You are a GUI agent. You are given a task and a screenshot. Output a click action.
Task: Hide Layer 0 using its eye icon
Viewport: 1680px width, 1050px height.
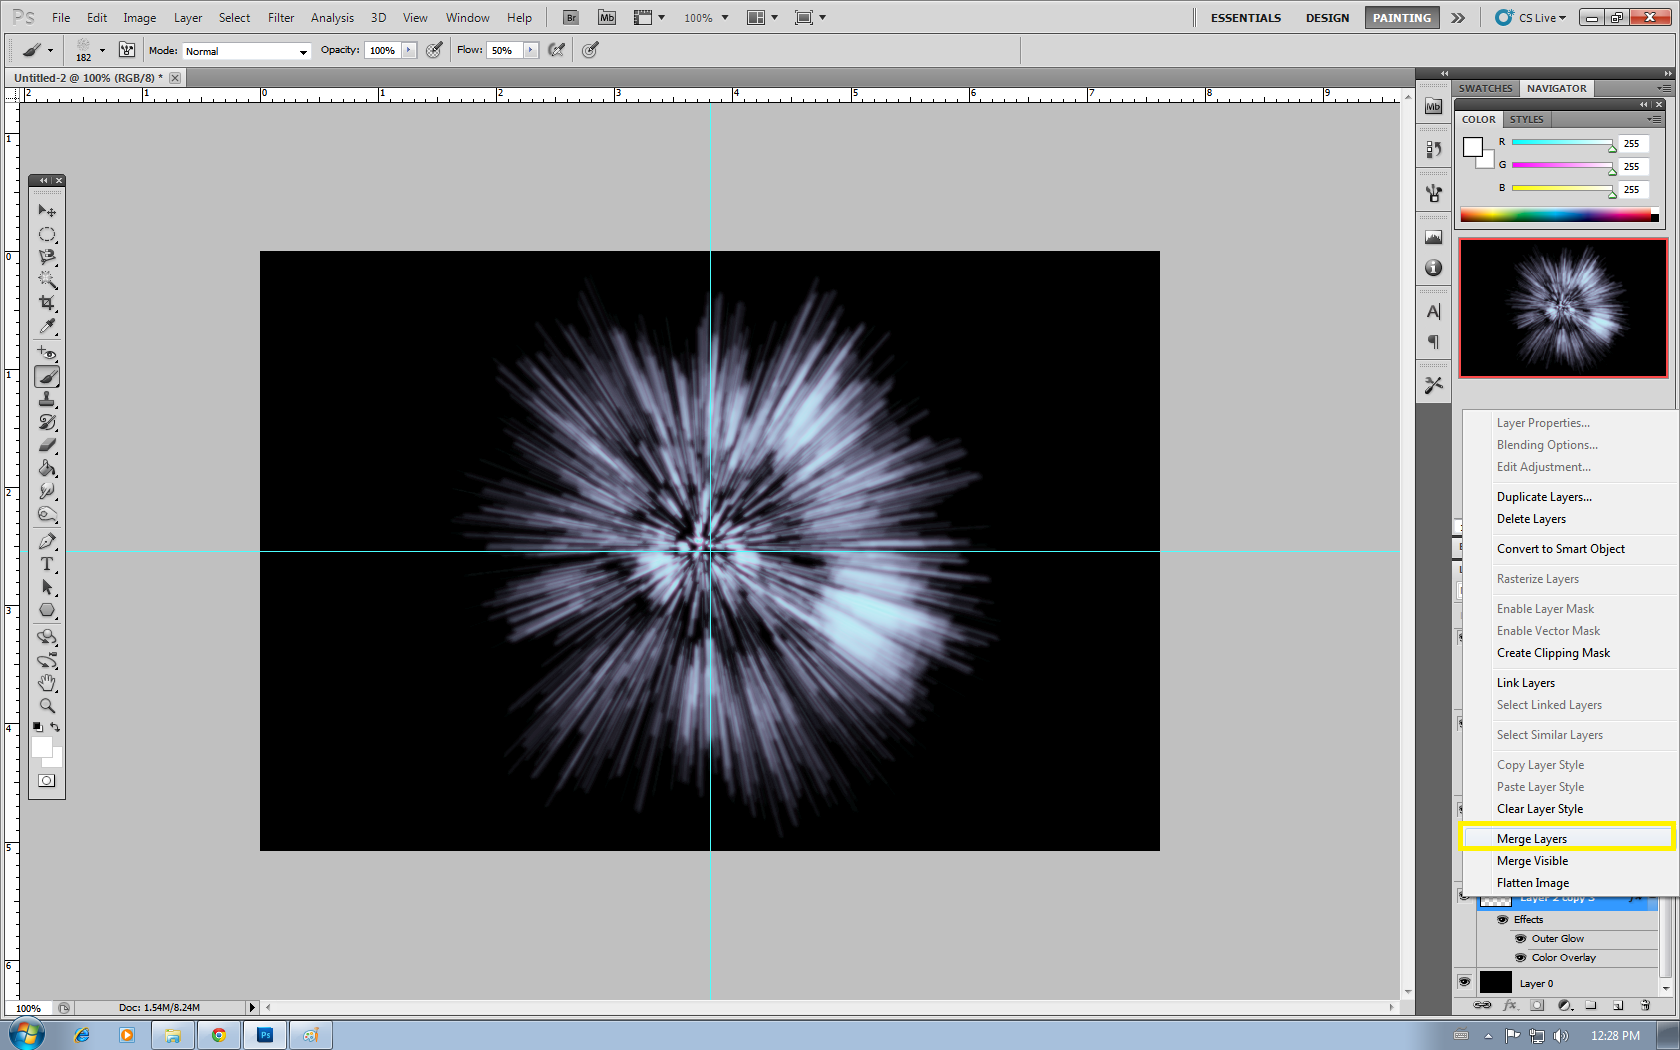(x=1464, y=982)
